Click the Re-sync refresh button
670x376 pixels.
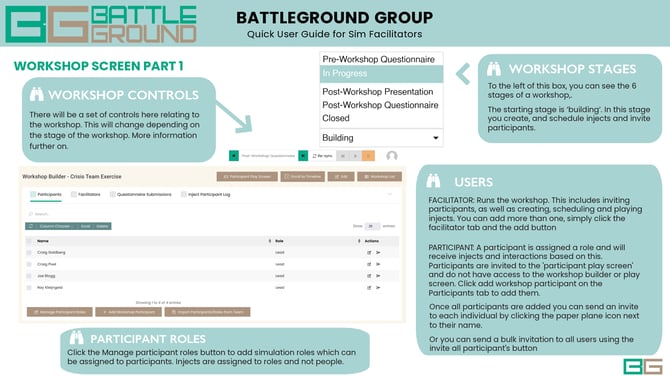click(323, 156)
